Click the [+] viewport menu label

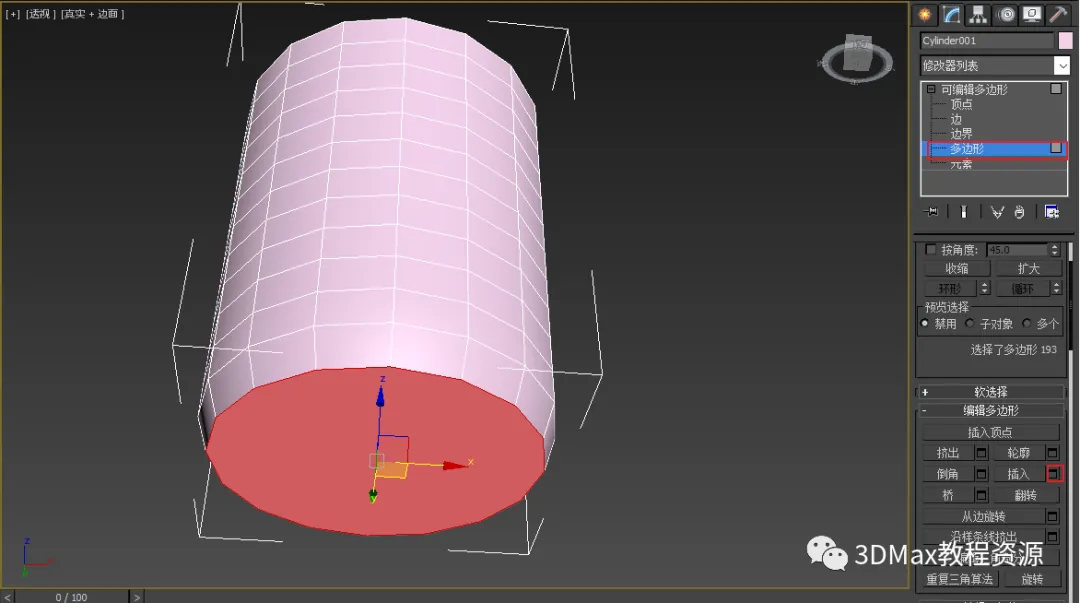click(x=12, y=14)
